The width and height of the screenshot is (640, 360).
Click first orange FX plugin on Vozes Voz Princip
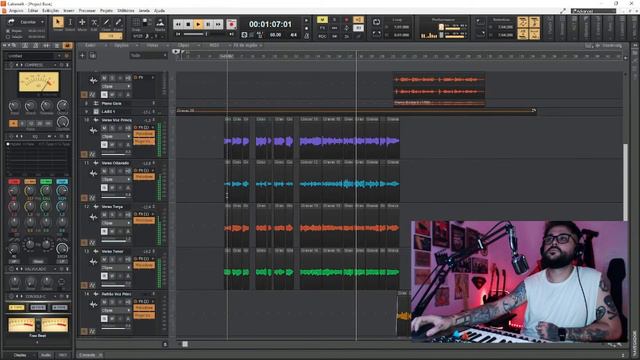[x=144, y=134]
